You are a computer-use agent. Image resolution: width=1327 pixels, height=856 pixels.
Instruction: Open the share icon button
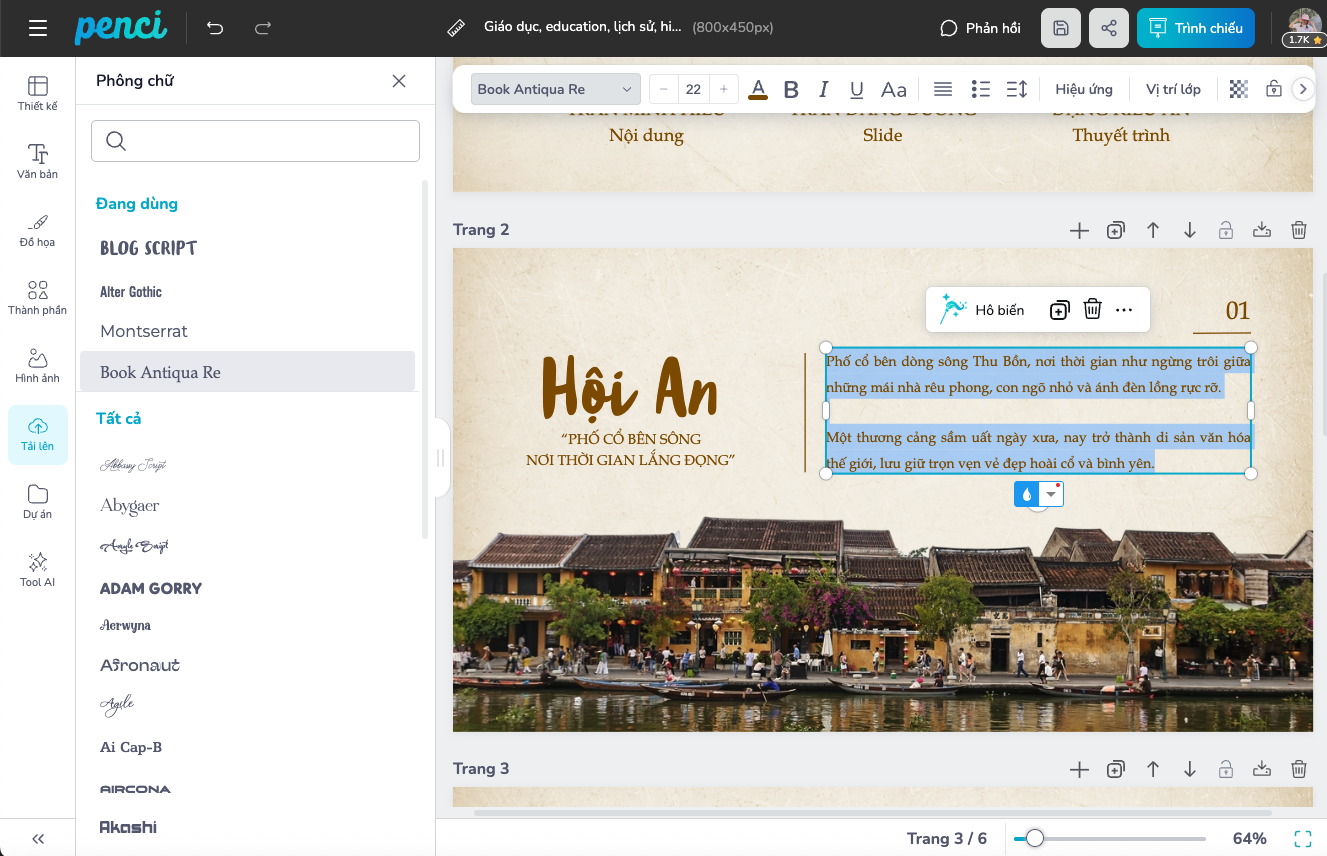(x=1108, y=28)
